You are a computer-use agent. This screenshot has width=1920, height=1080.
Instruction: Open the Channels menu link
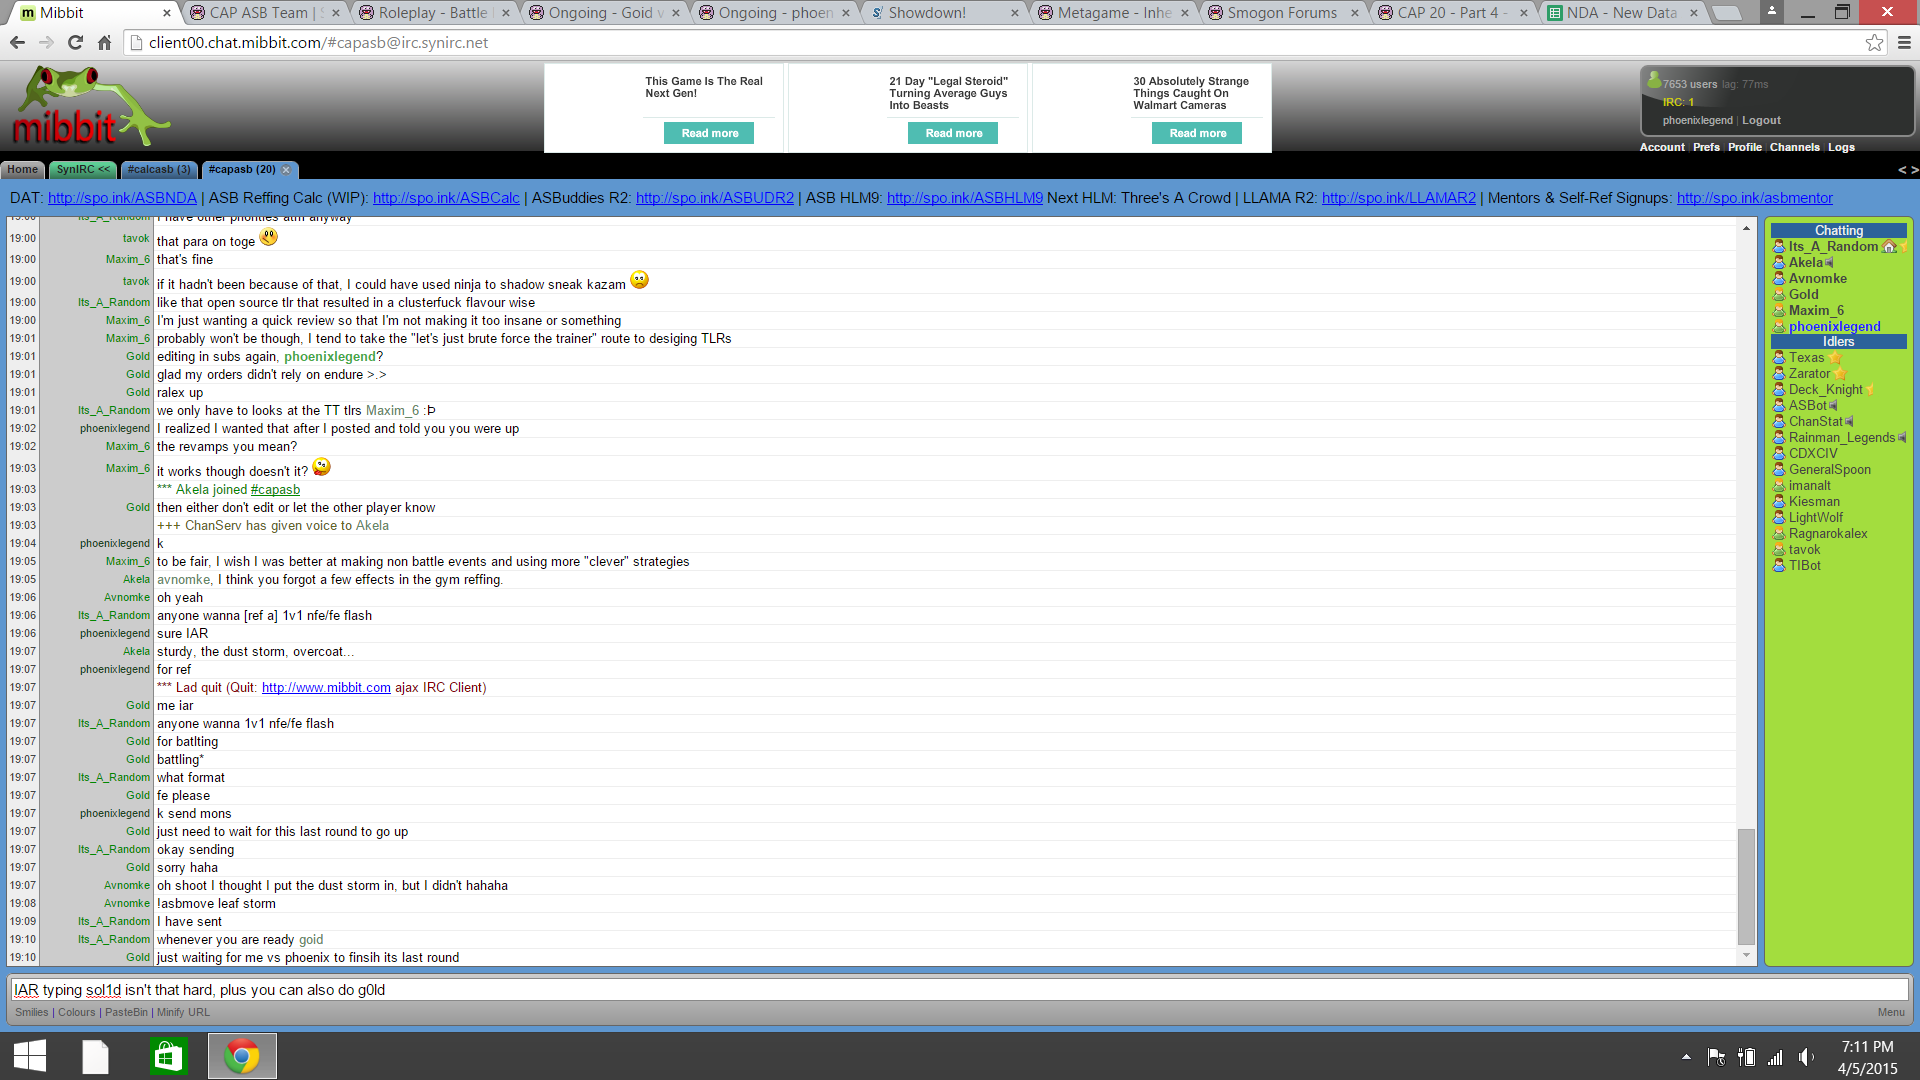[1794, 147]
